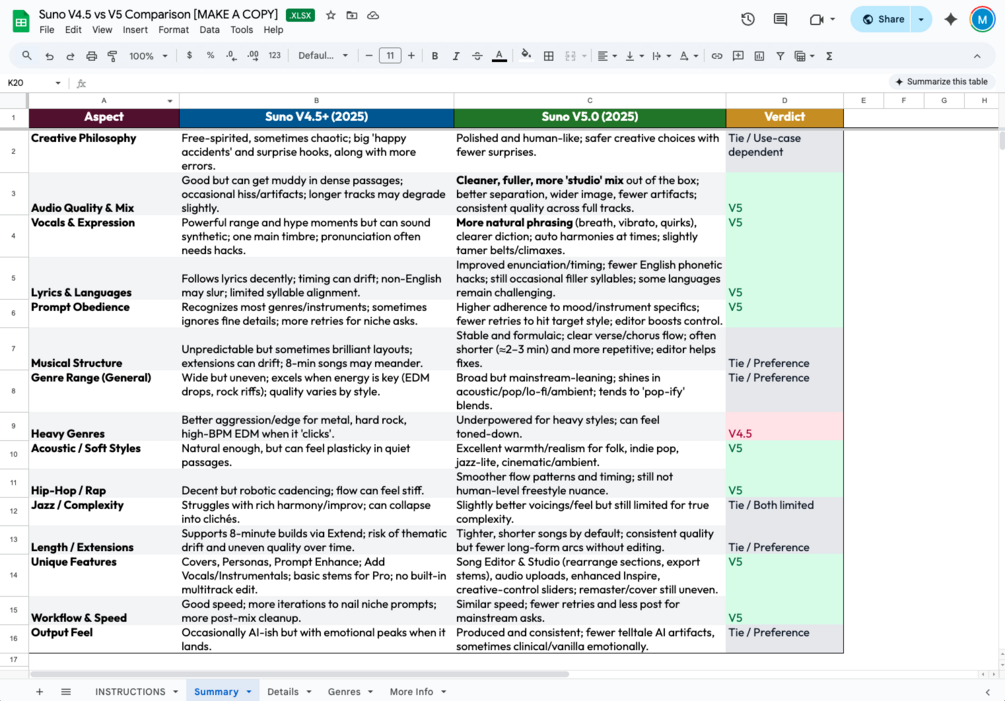
Task: Click the merge cells icon
Action: click(570, 56)
